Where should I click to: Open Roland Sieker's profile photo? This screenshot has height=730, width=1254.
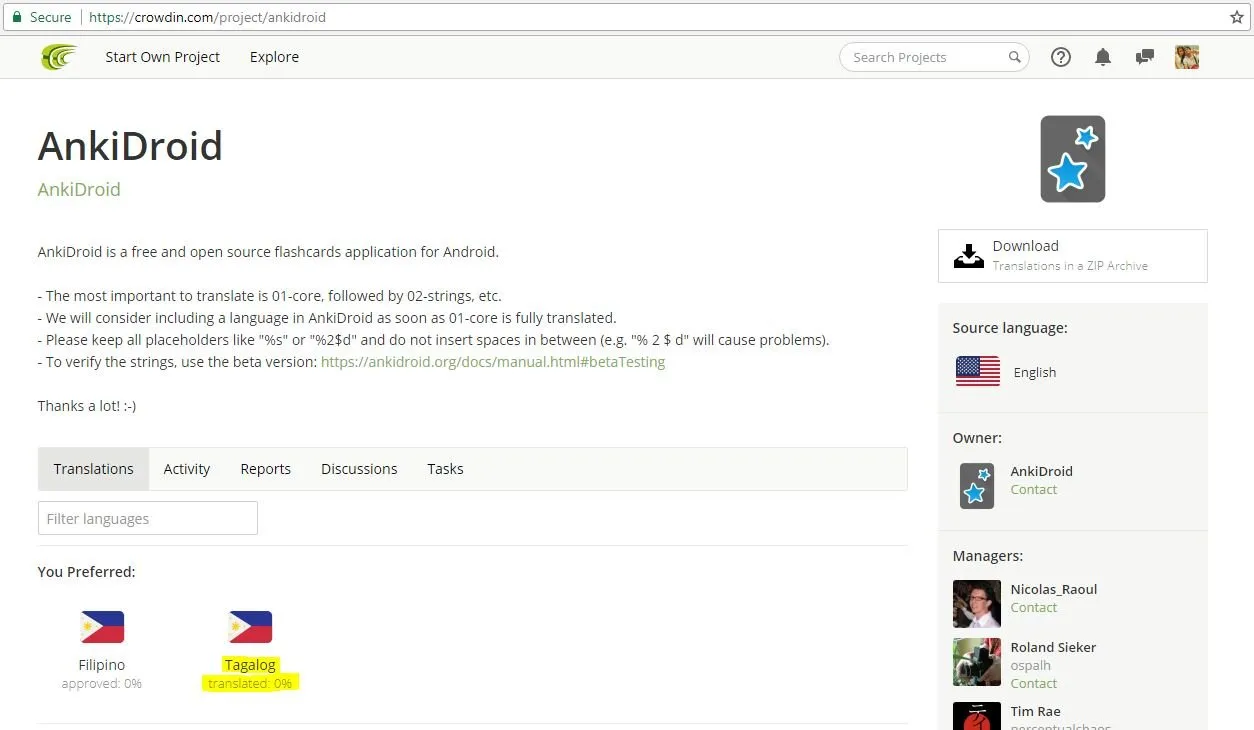977,662
